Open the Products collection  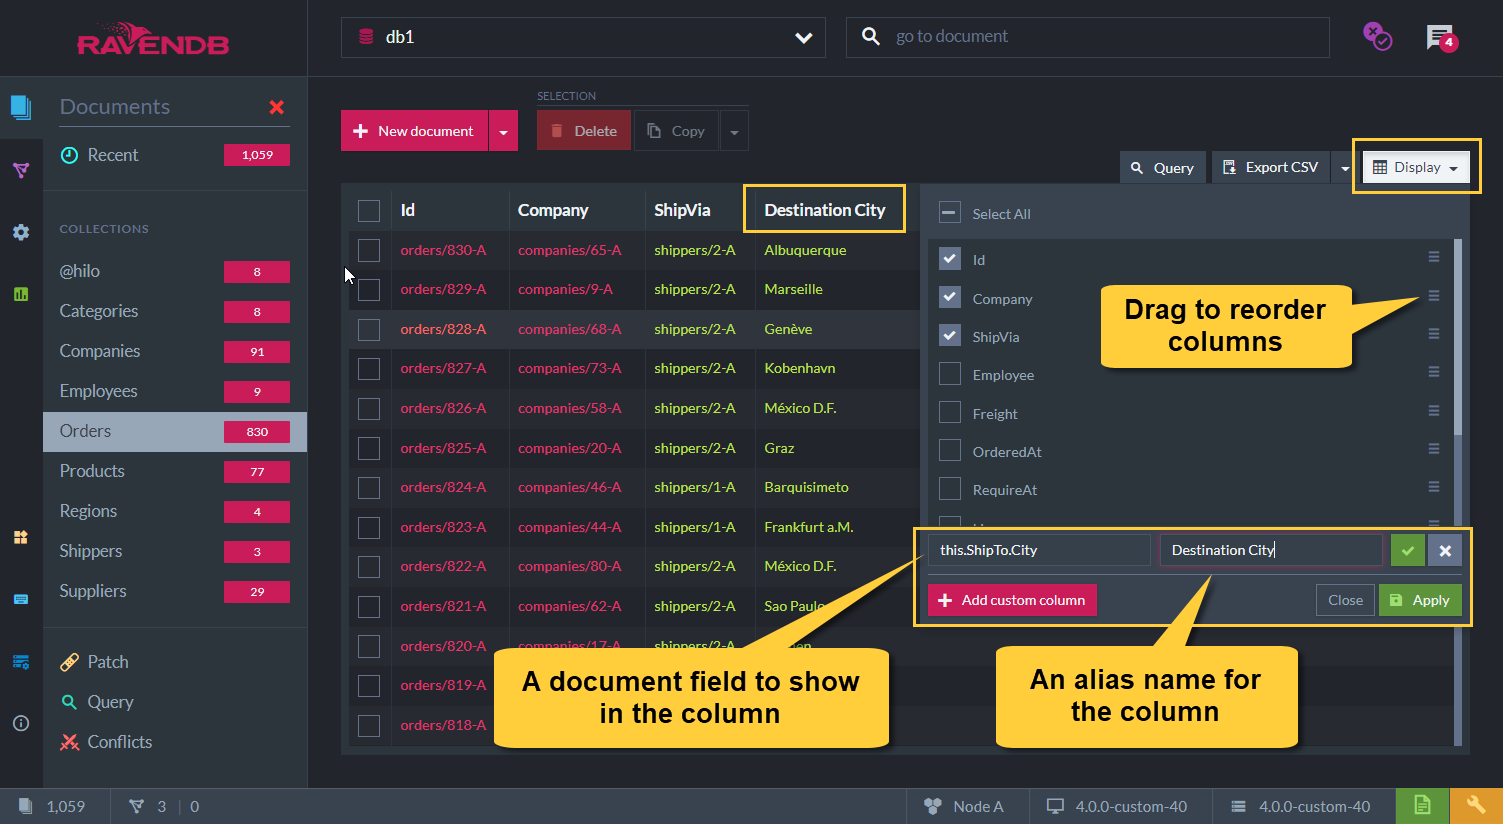pos(174,471)
